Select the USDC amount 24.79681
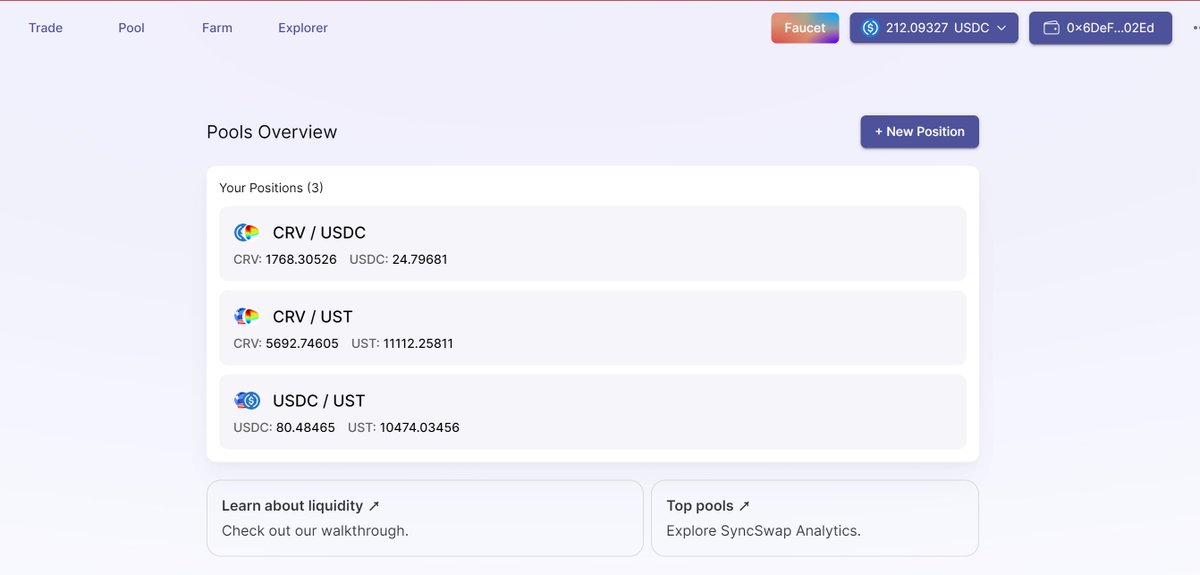Screen dimensions: 1200x575 pos(418,260)
